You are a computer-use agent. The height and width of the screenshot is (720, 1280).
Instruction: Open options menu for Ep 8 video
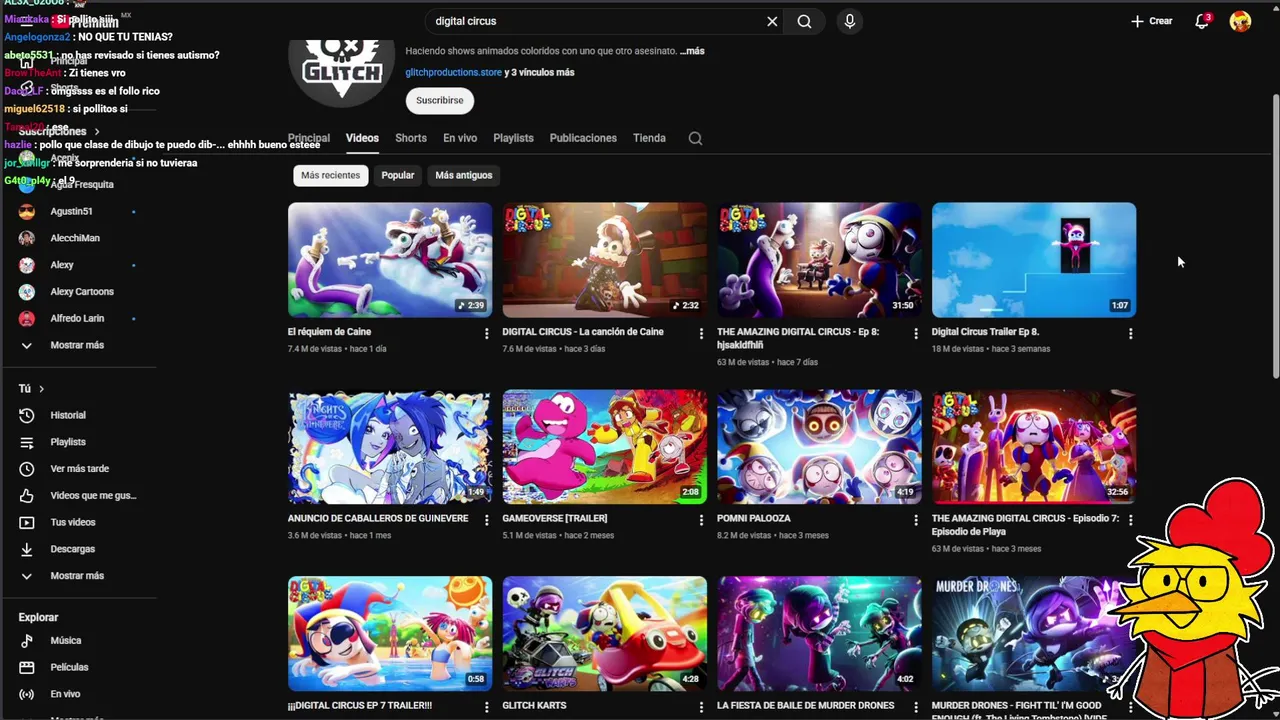tap(916, 334)
